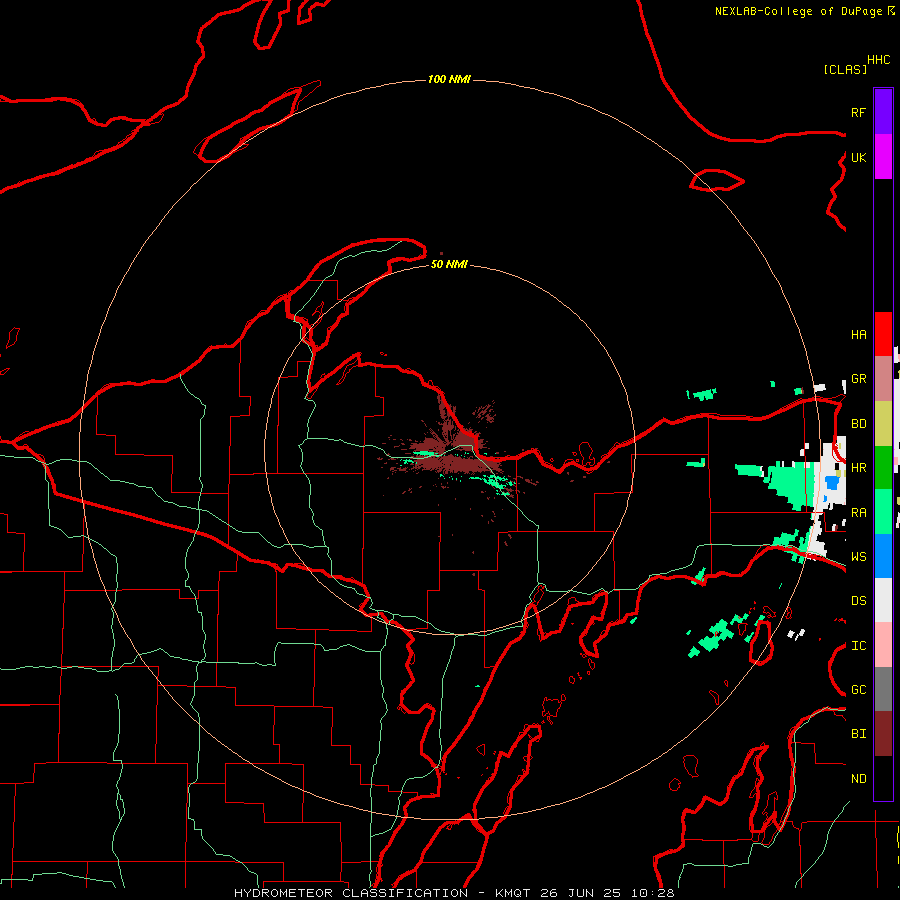Click the "[CLAS]" units label
The width and height of the screenshot is (900, 900).
click(845, 69)
